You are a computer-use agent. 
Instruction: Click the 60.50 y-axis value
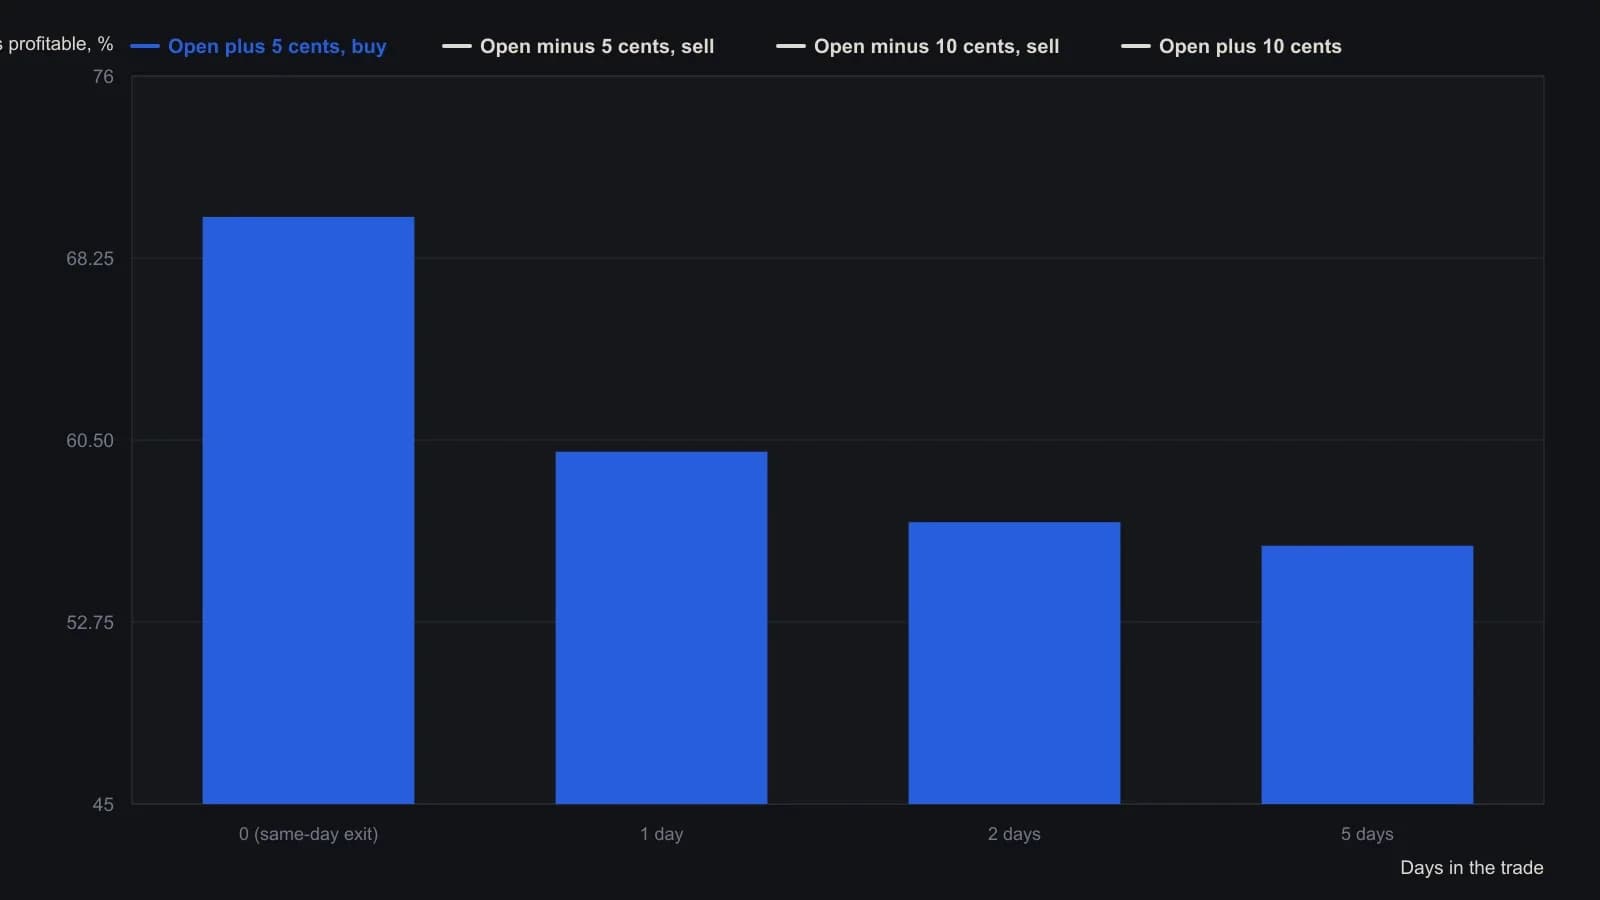point(90,441)
